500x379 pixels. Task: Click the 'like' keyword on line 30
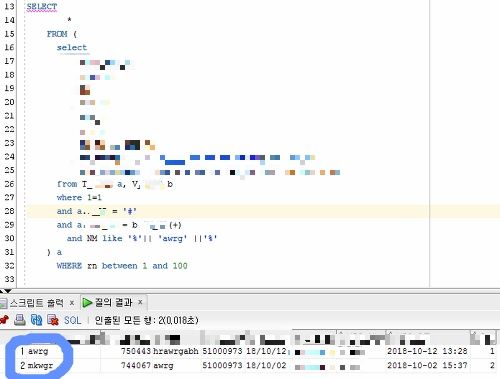112,238
